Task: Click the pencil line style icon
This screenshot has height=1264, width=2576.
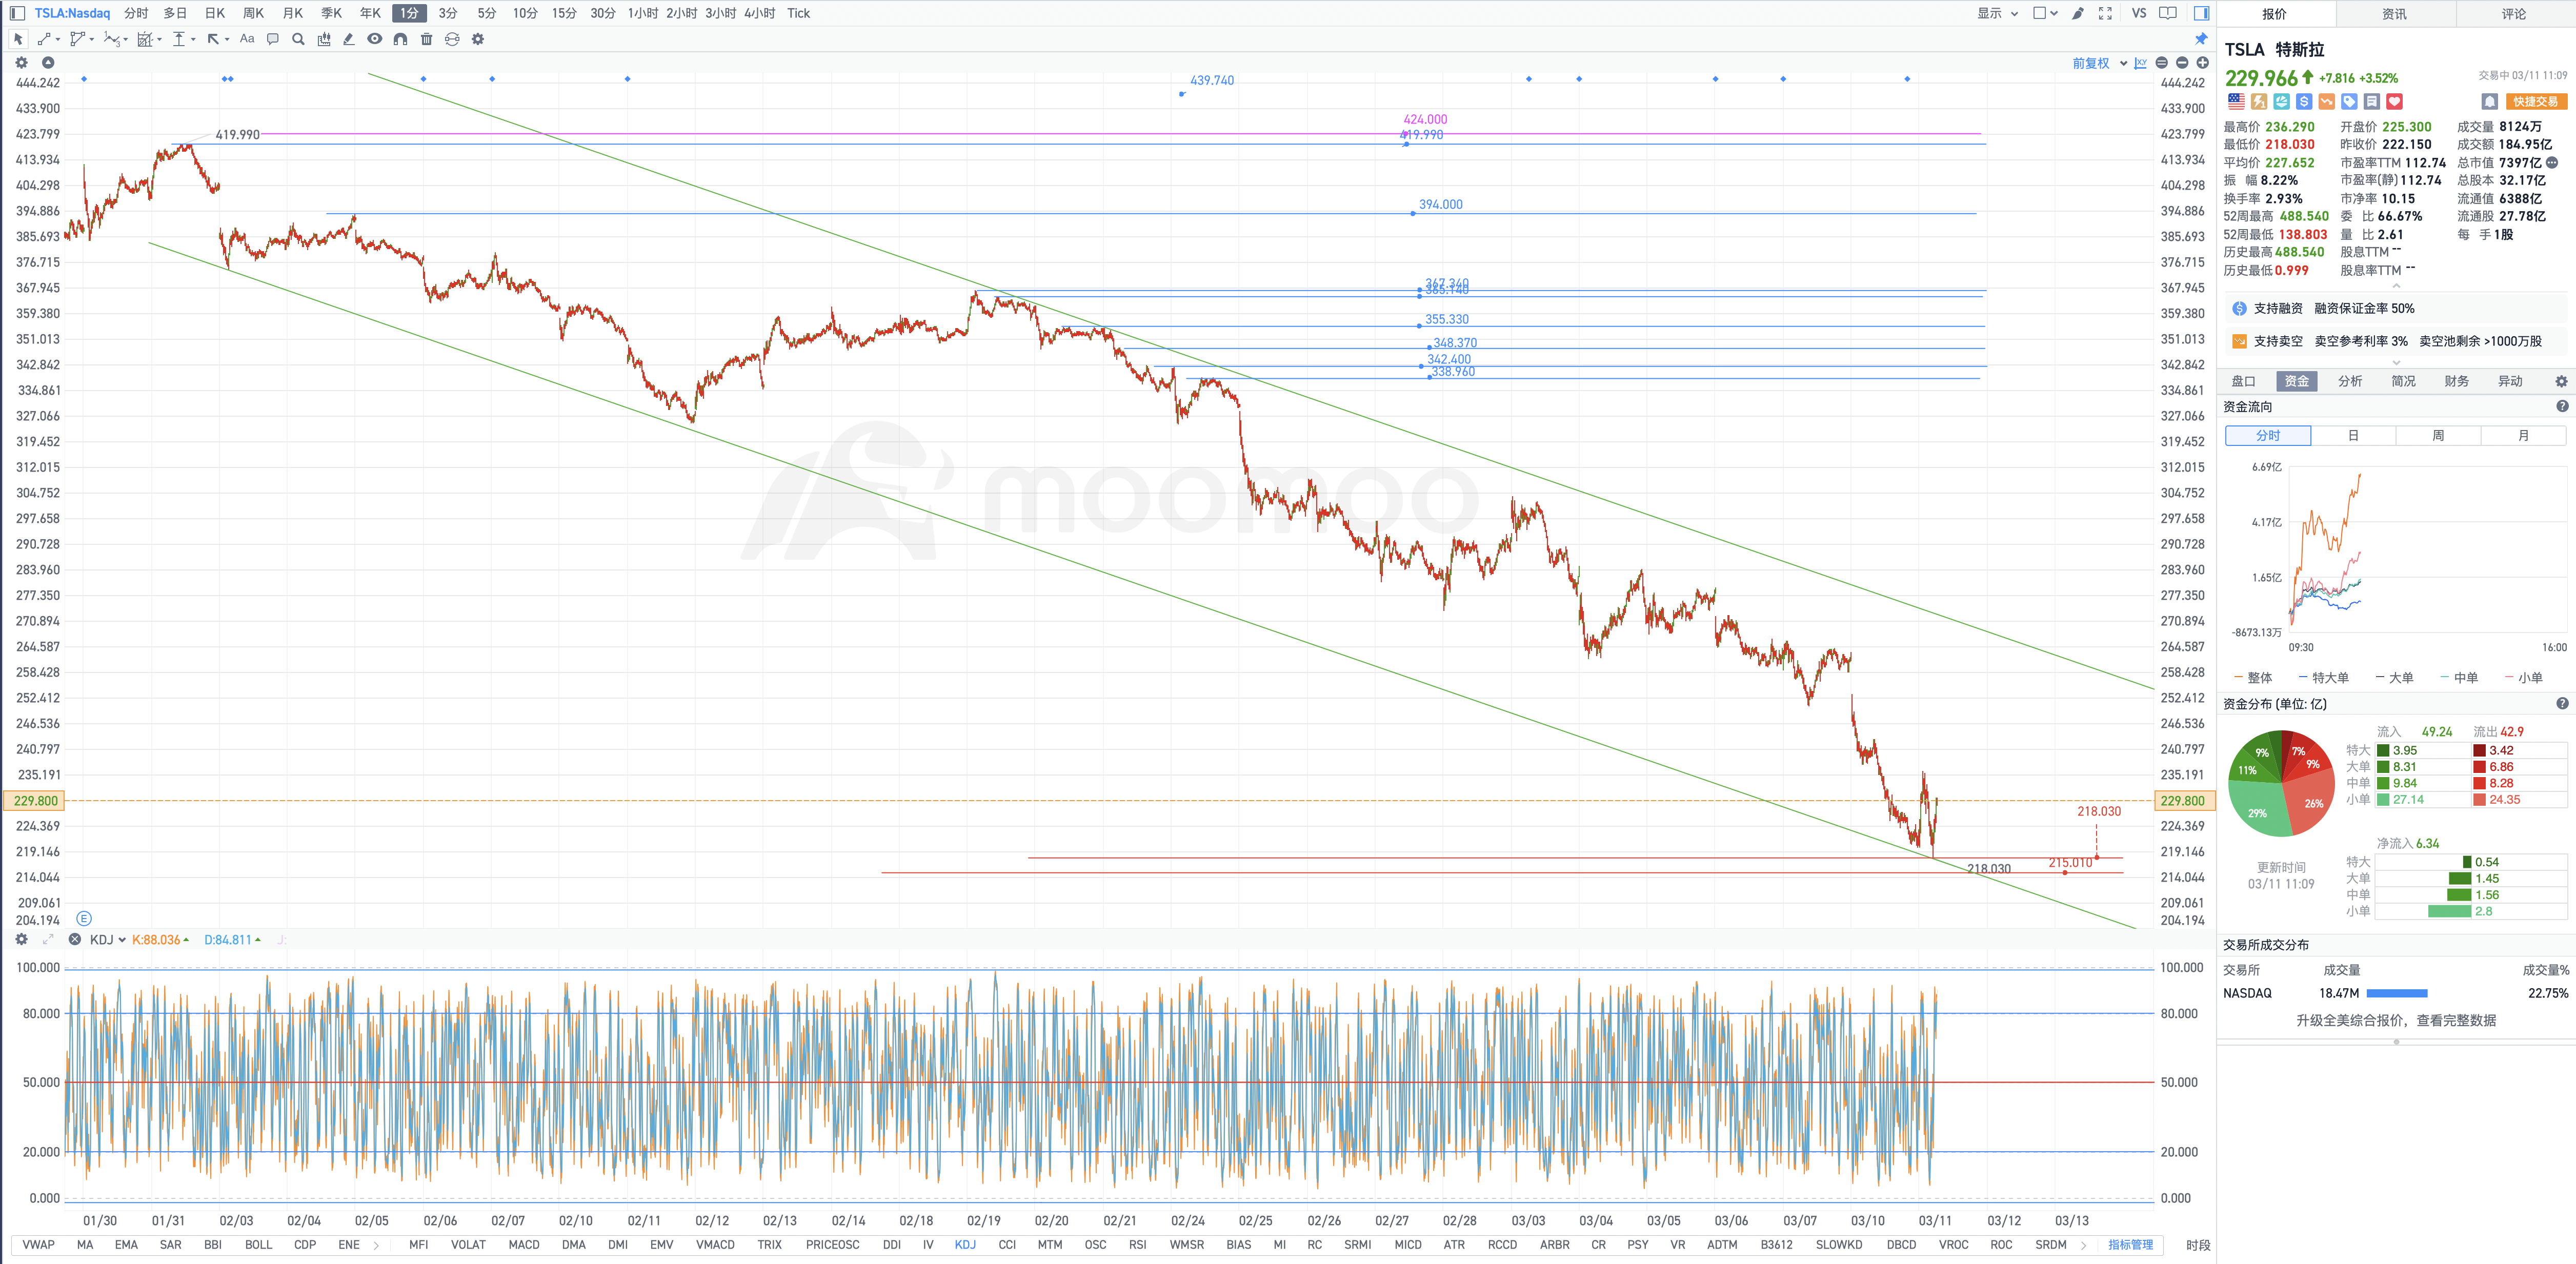Action: pos(349,39)
